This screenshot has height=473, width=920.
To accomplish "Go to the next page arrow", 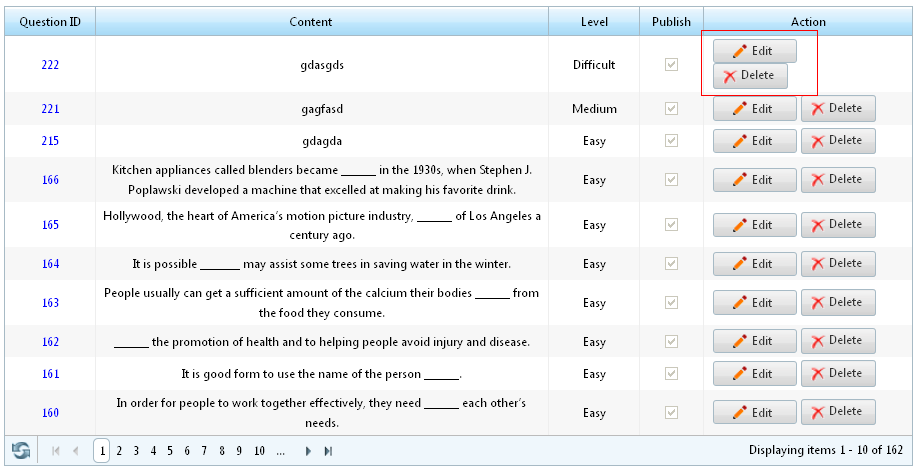I will (x=308, y=451).
